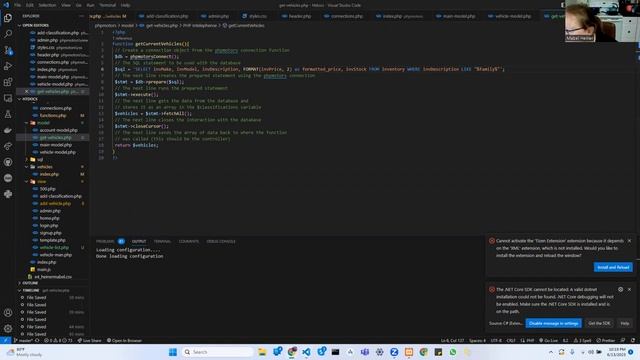This screenshot has height=360, width=640.
Task: Open vehicle-list.php in the view folder
Action: [x=54, y=247]
